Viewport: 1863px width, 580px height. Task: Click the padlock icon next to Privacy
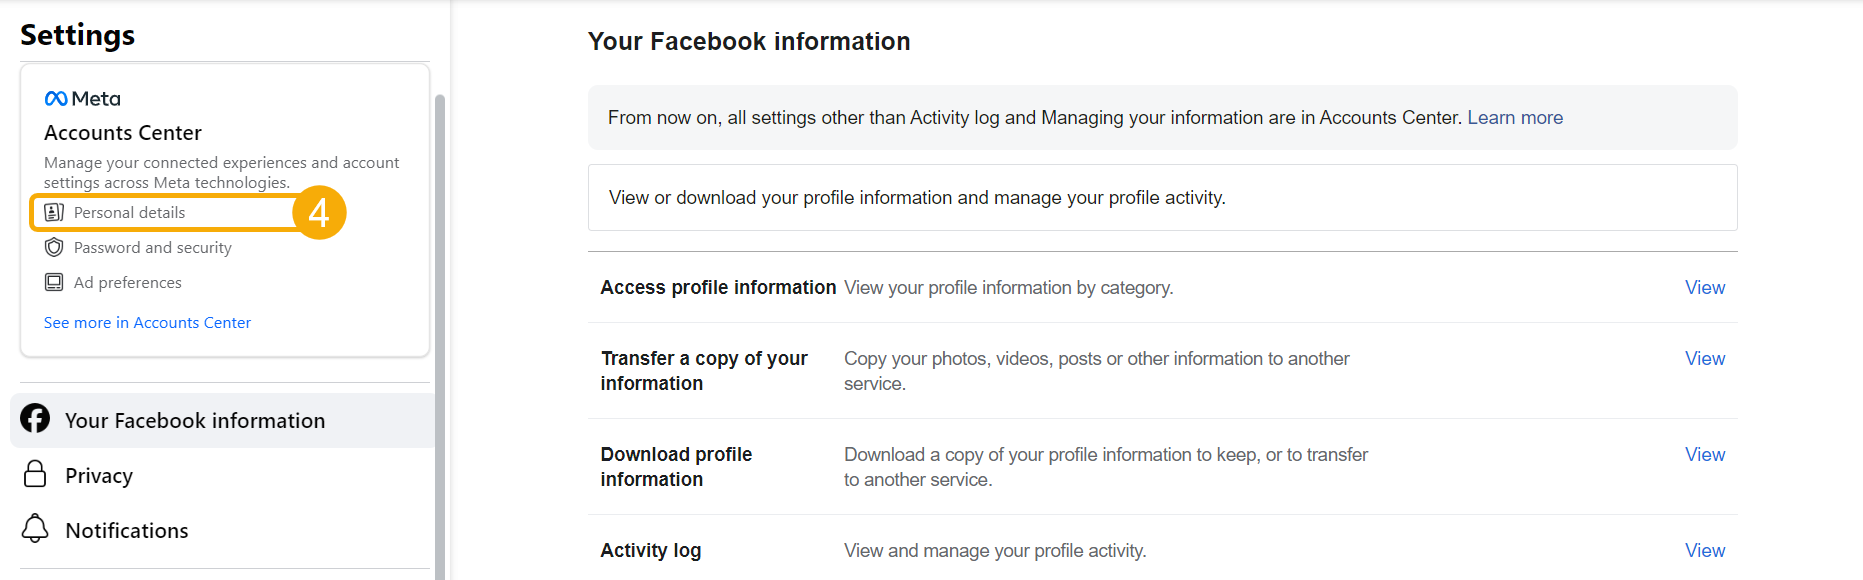[x=36, y=474]
